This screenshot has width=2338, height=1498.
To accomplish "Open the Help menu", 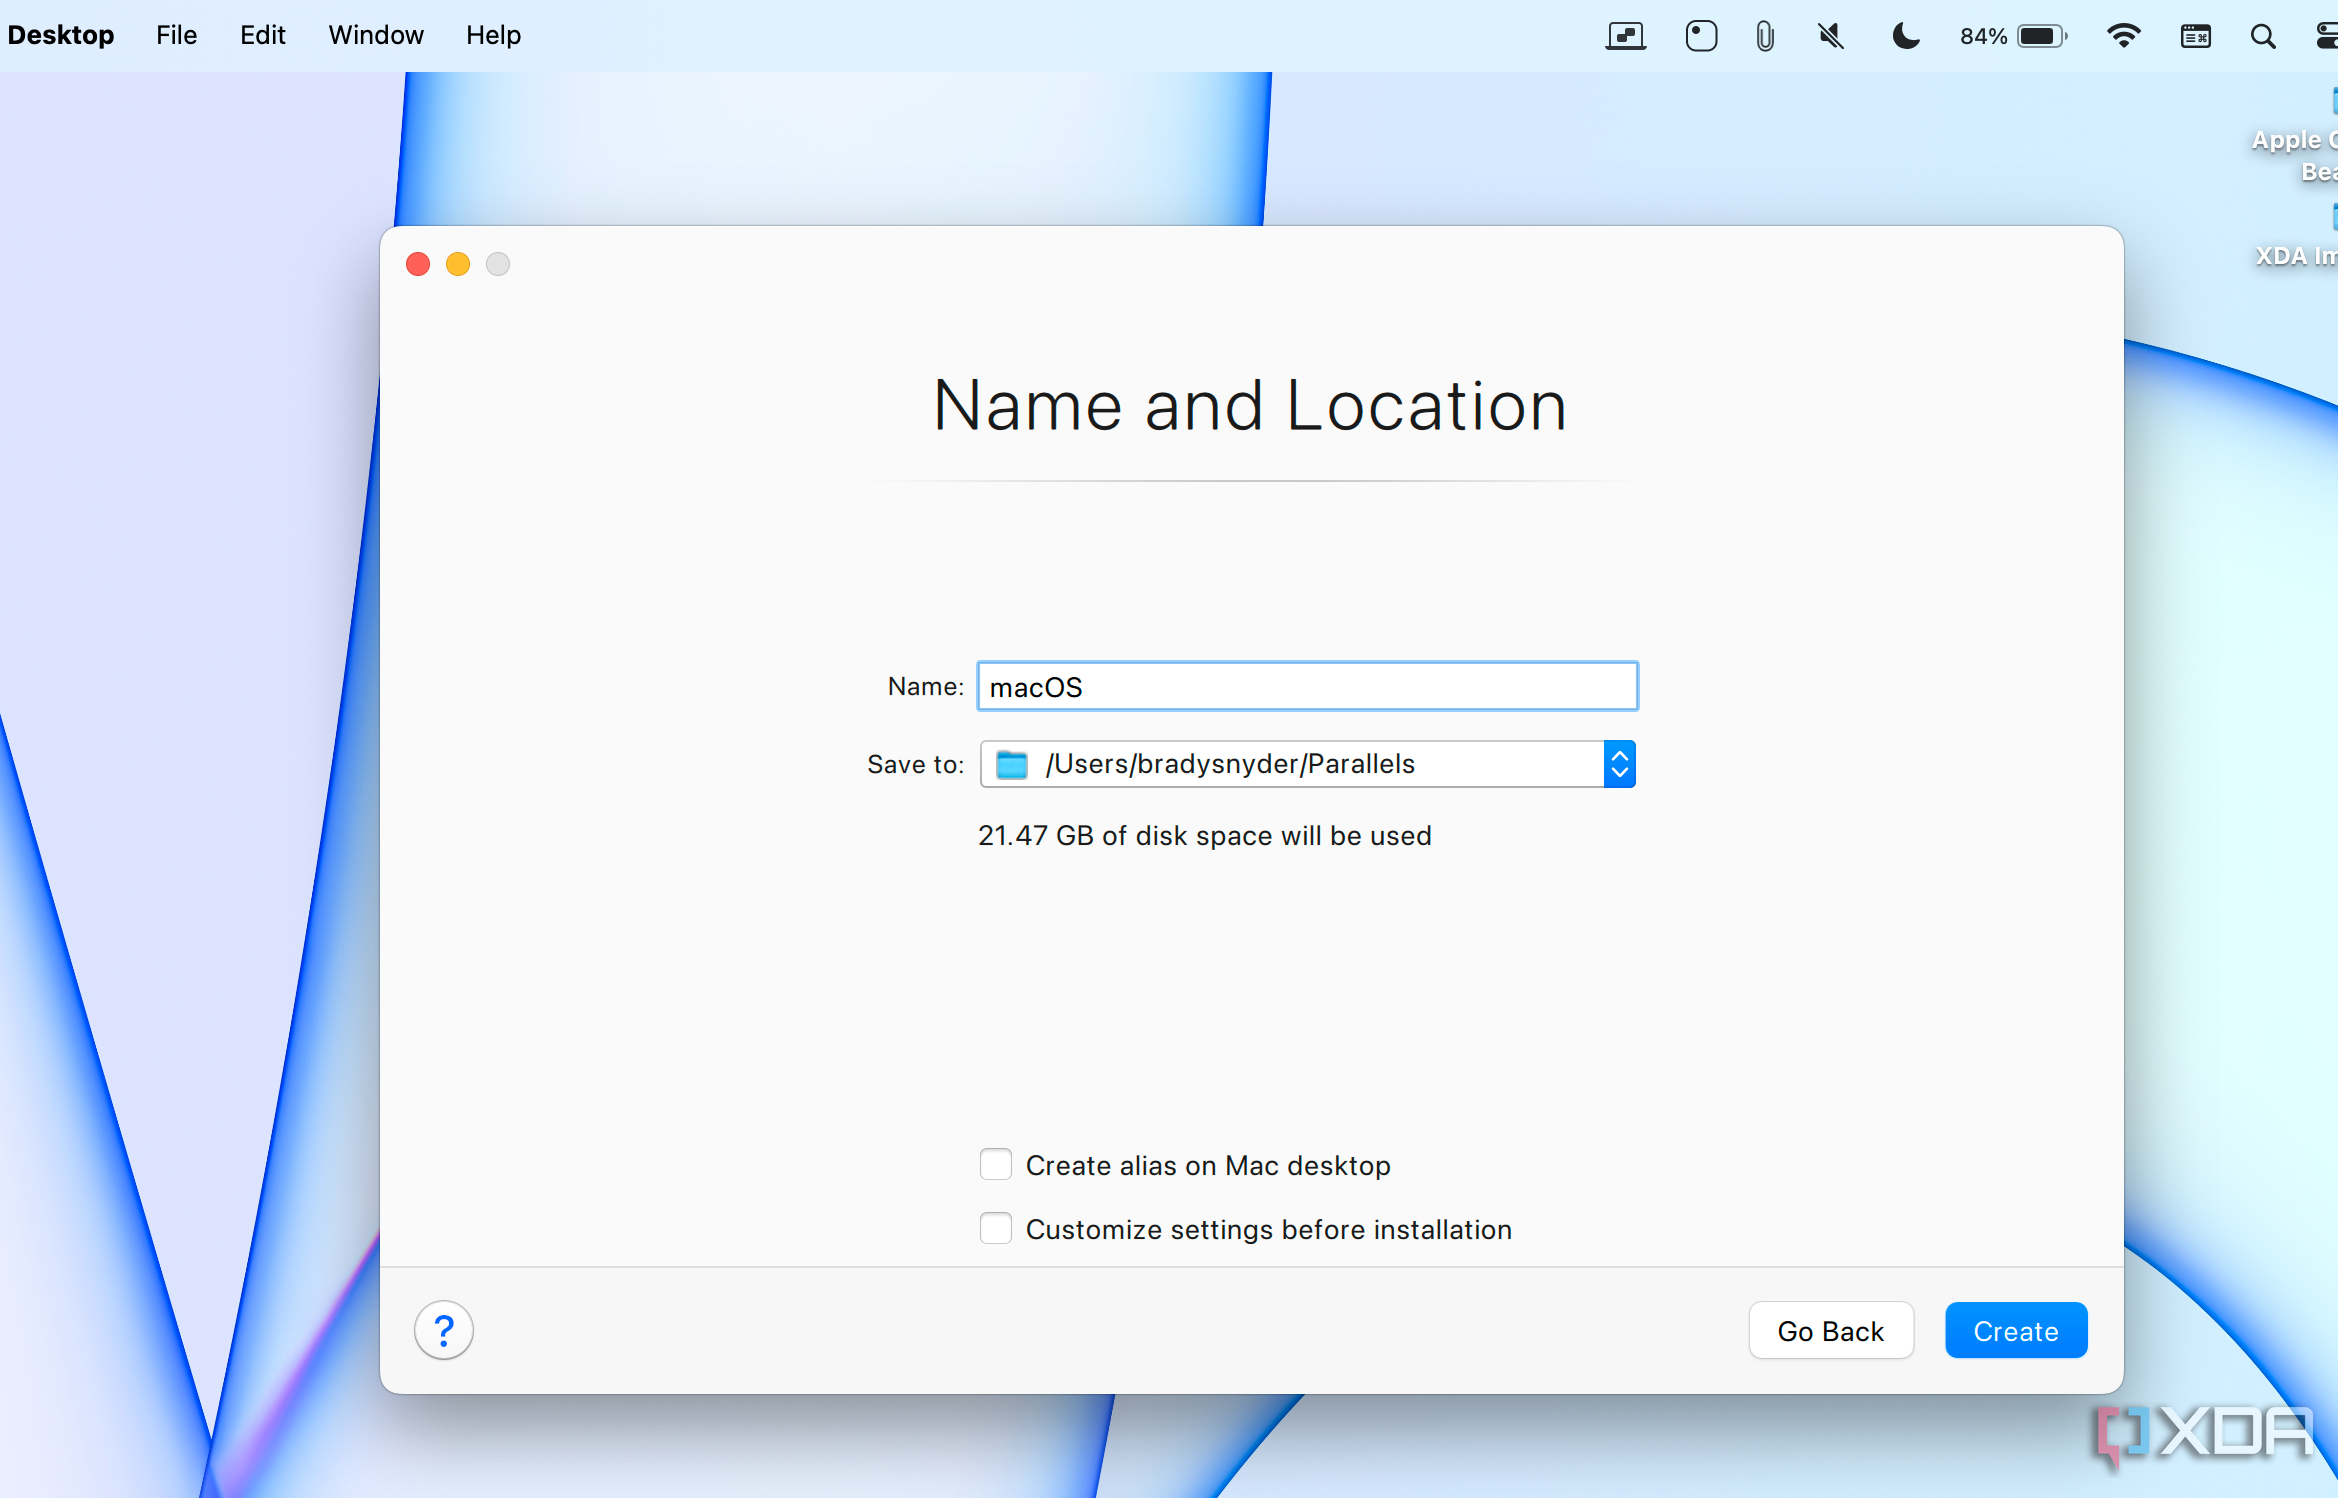I will pos(493,36).
